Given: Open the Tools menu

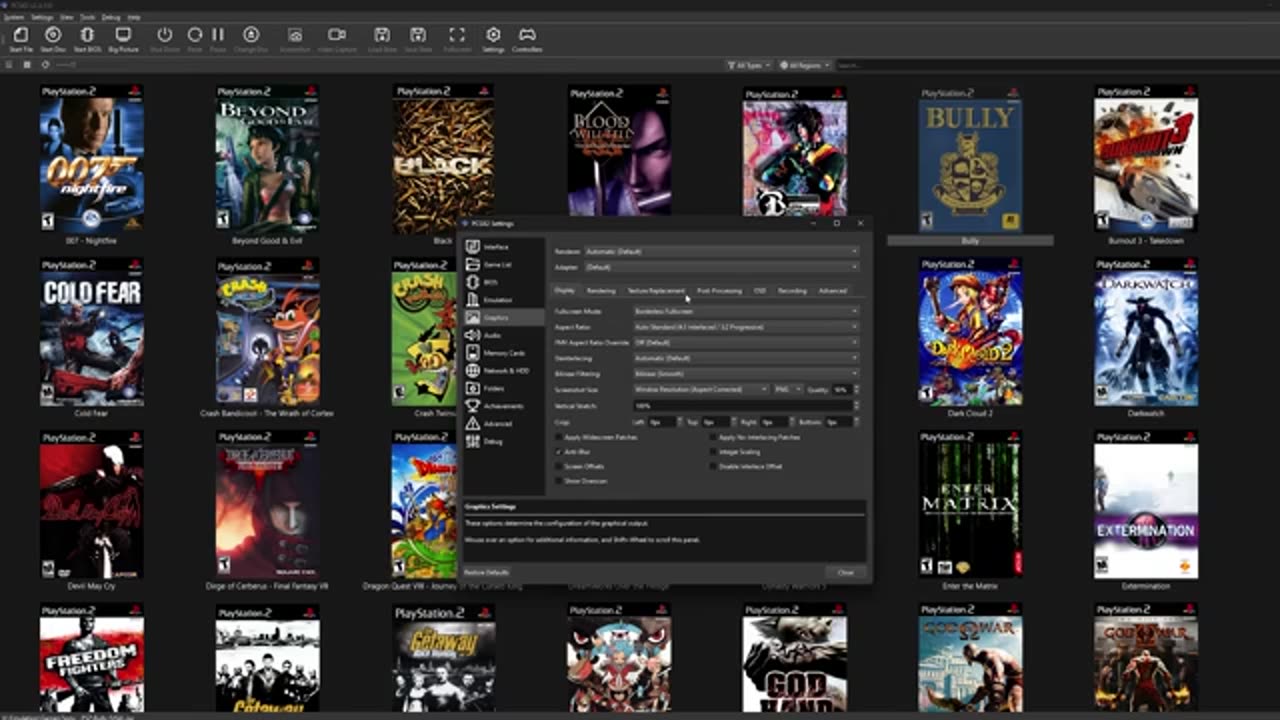Looking at the screenshot, I should click(x=88, y=17).
